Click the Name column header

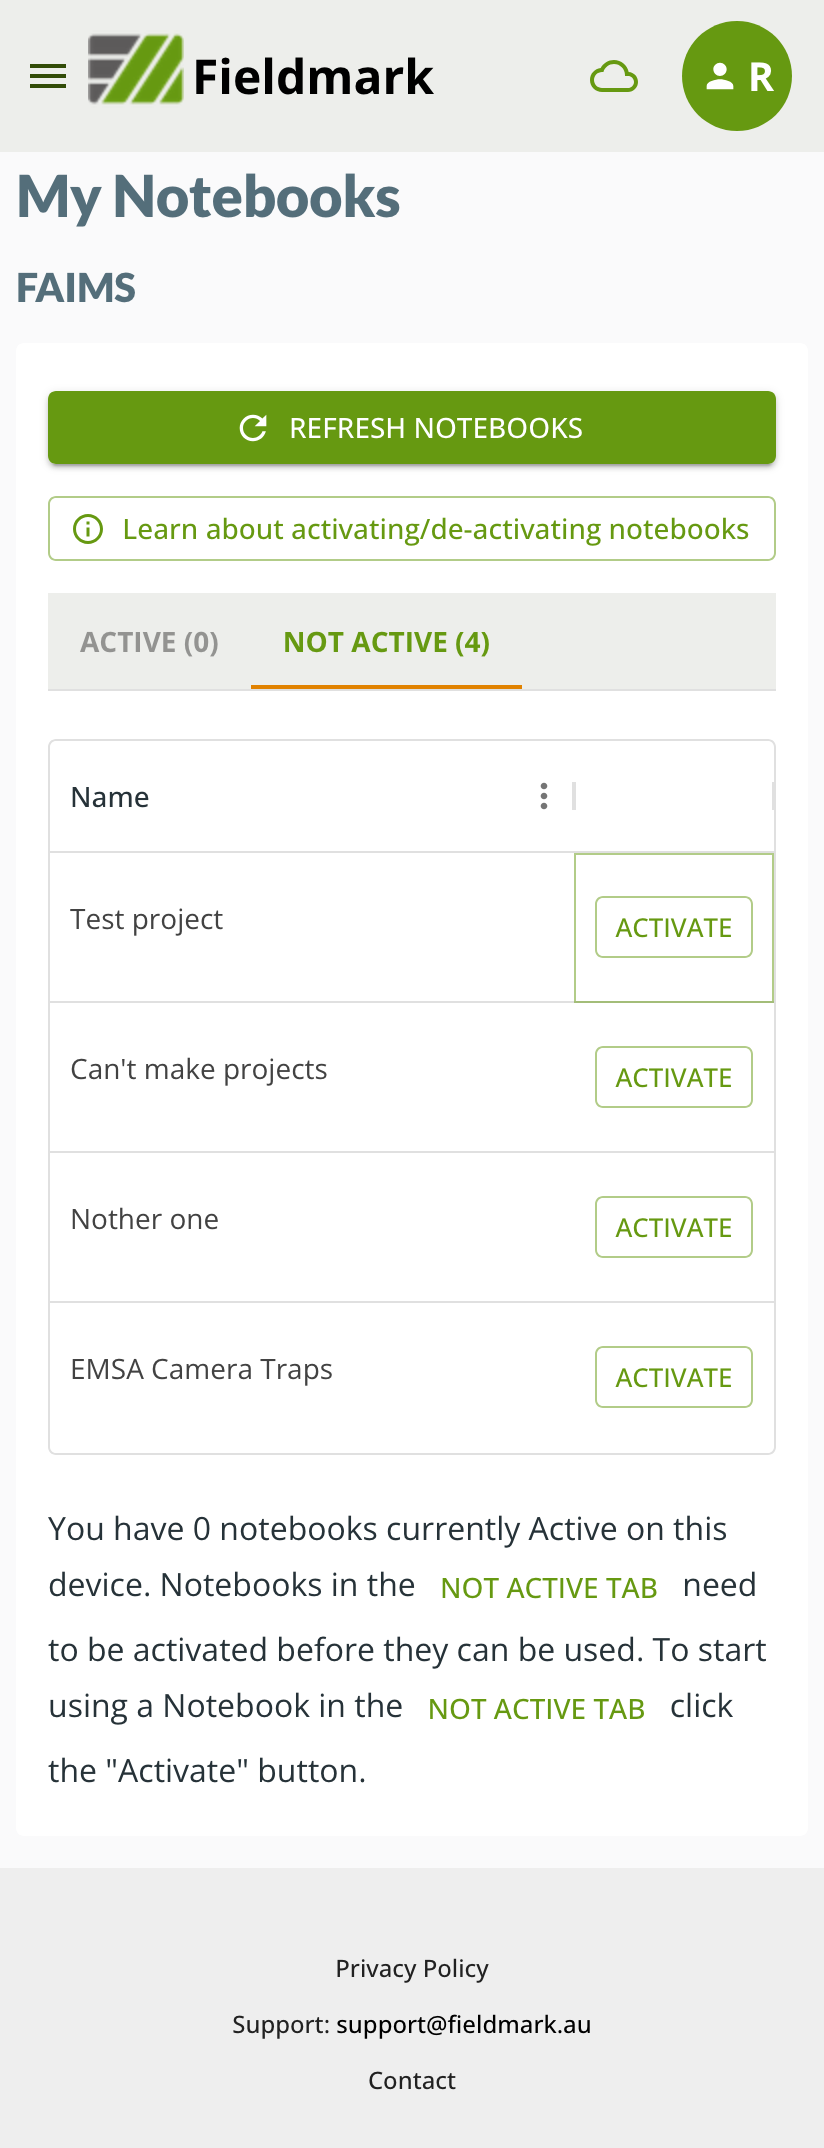click(110, 797)
